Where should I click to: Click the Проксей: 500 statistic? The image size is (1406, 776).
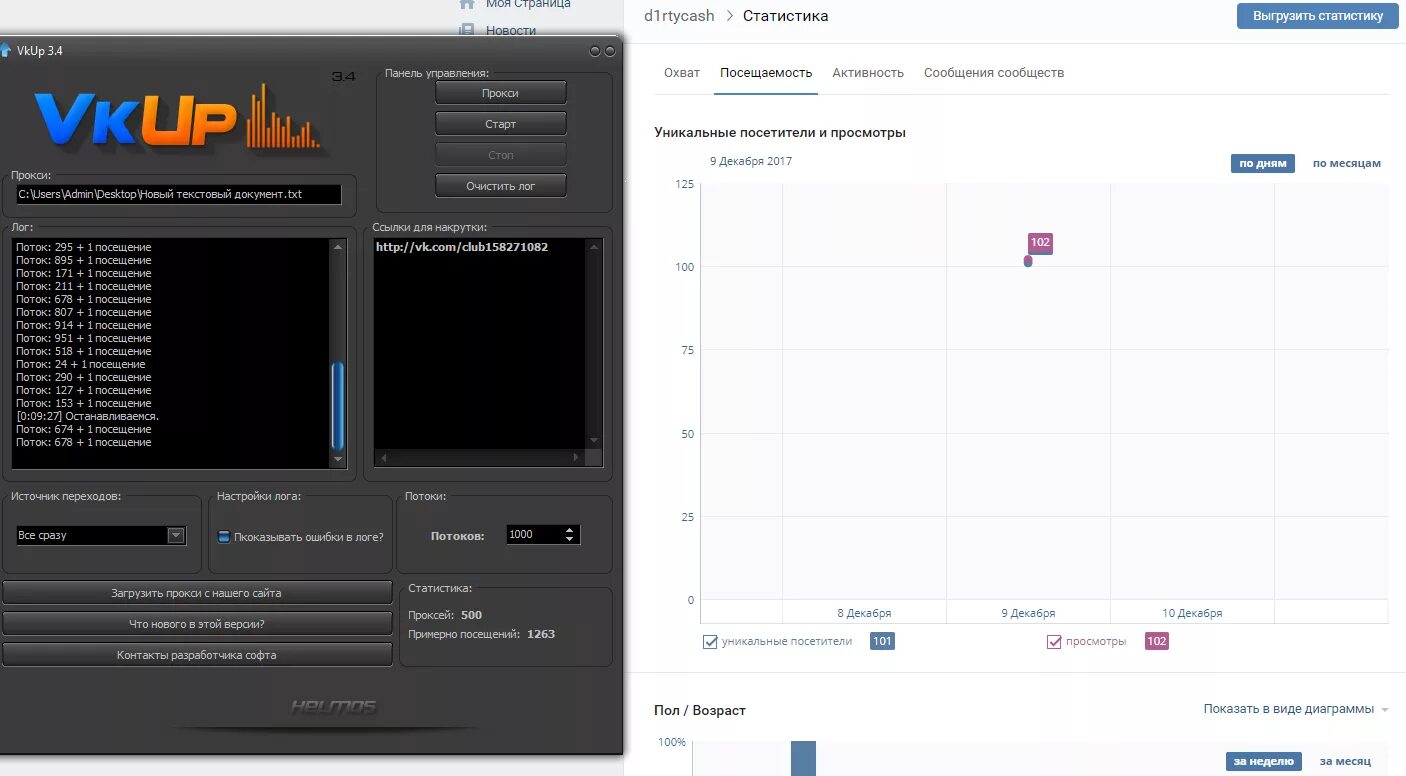445,615
